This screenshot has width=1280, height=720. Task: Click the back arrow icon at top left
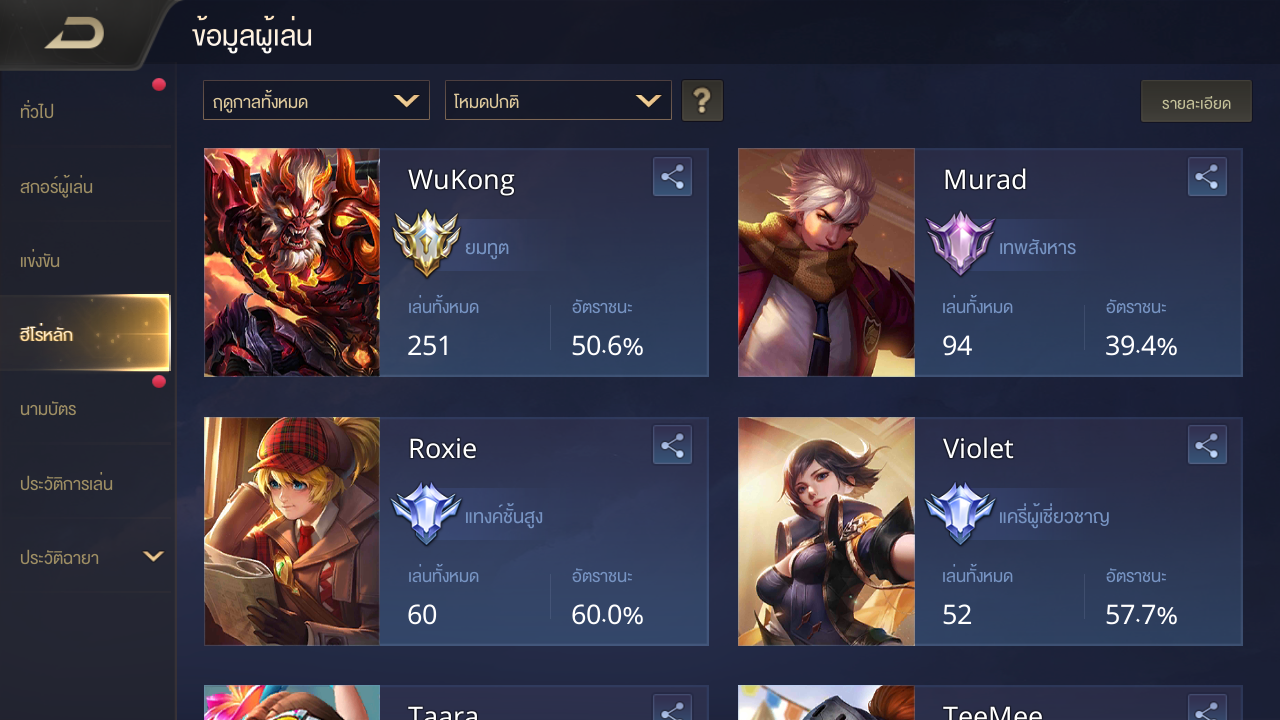pyautogui.click(x=75, y=34)
